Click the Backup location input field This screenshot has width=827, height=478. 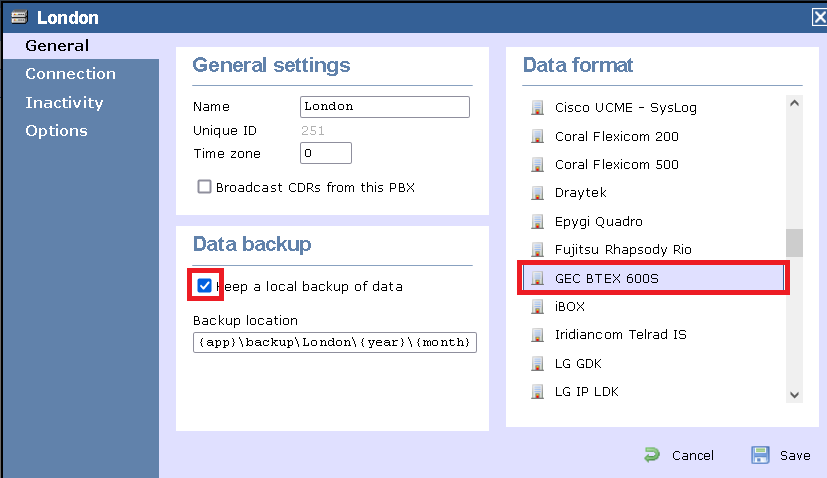334,342
